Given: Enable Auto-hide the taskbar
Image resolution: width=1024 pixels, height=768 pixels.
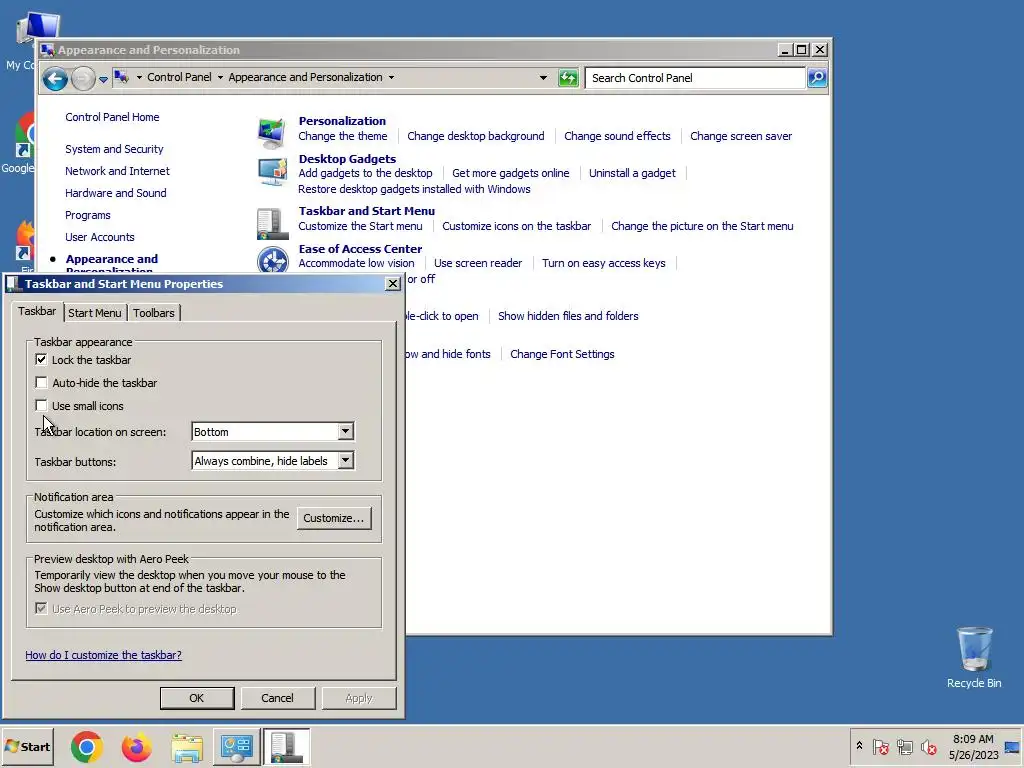Looking at the screenshot, I should [x=41, y=382].
